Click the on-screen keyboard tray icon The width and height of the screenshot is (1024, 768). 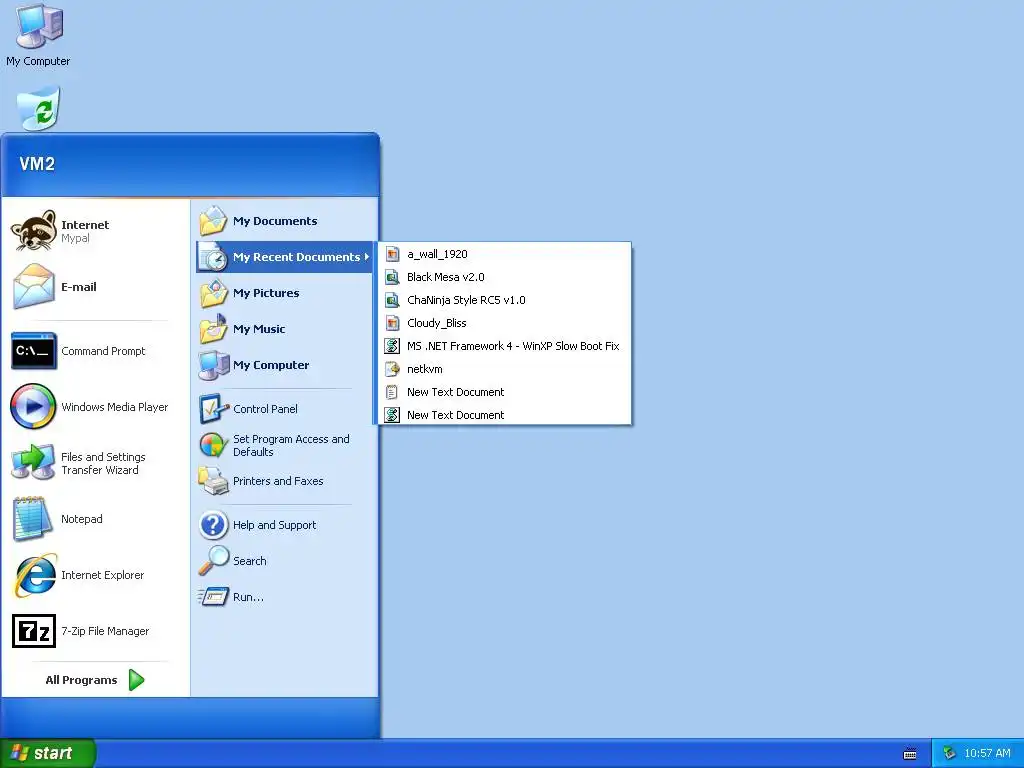coord(910,754)
